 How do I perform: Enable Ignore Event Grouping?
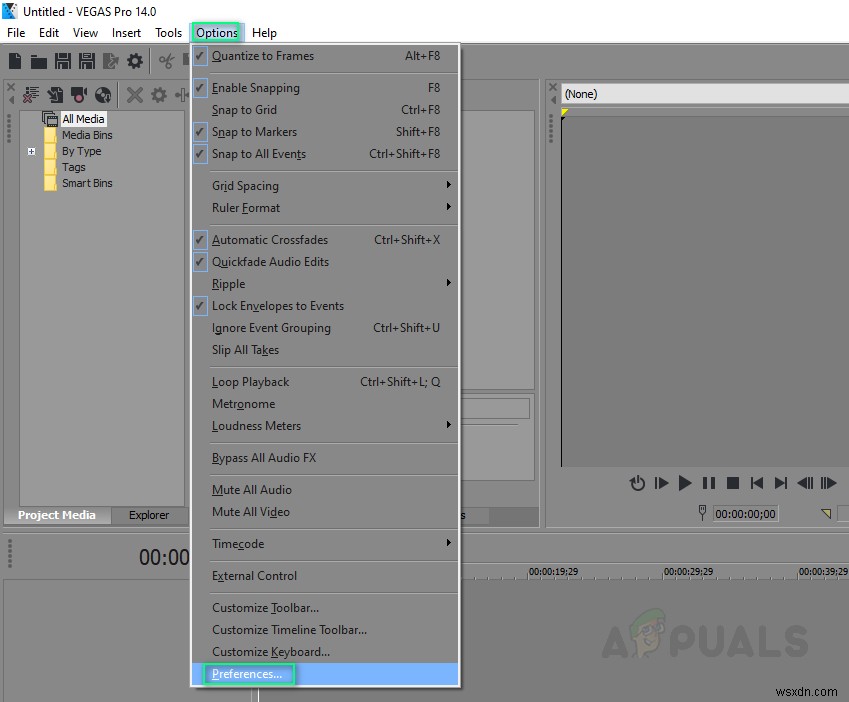[325, 328]
